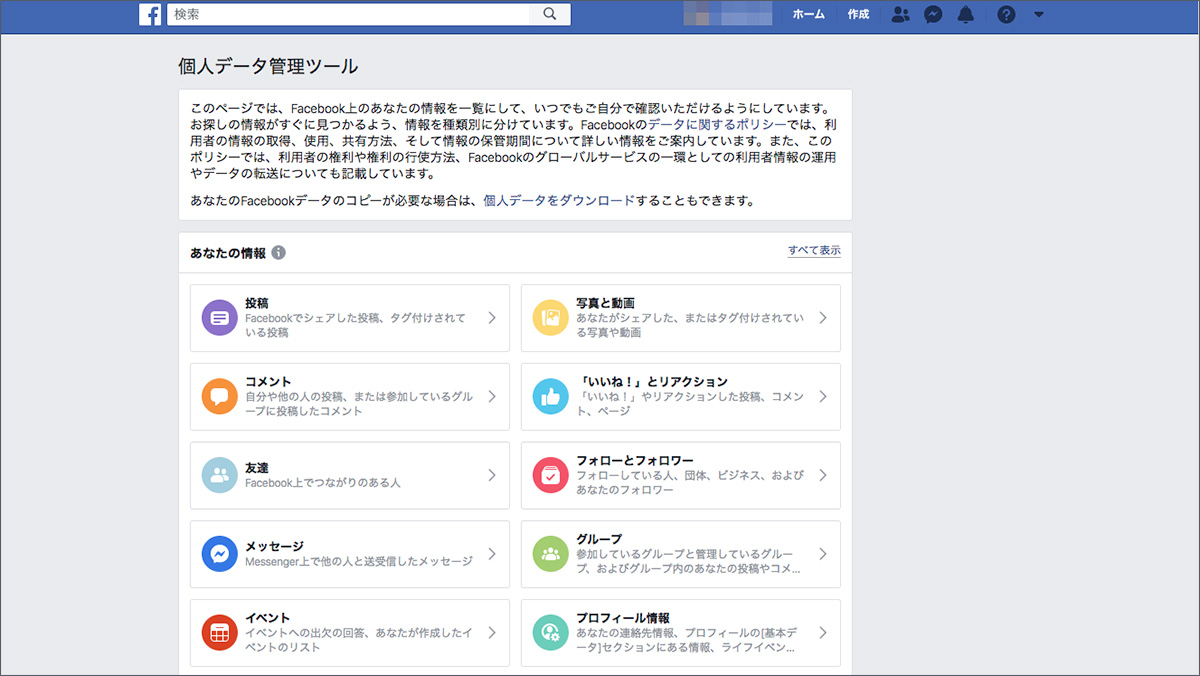This screenshot has width=1200, height=676.
Task: Open the イベント card title
Action: (x=268, y=618)
